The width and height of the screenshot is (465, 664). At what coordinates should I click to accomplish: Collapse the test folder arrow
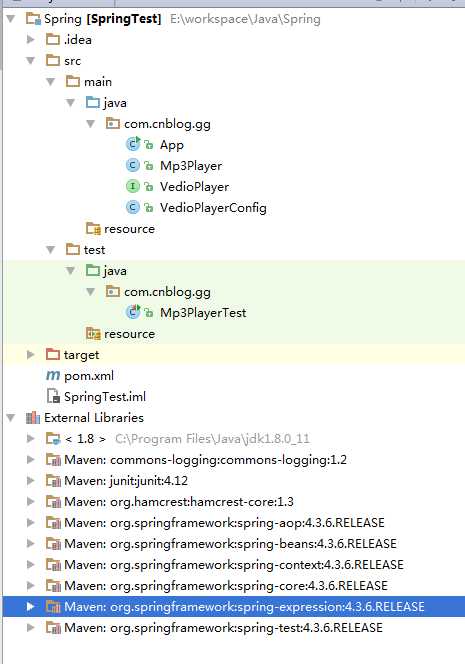click(x=51, y=250)
